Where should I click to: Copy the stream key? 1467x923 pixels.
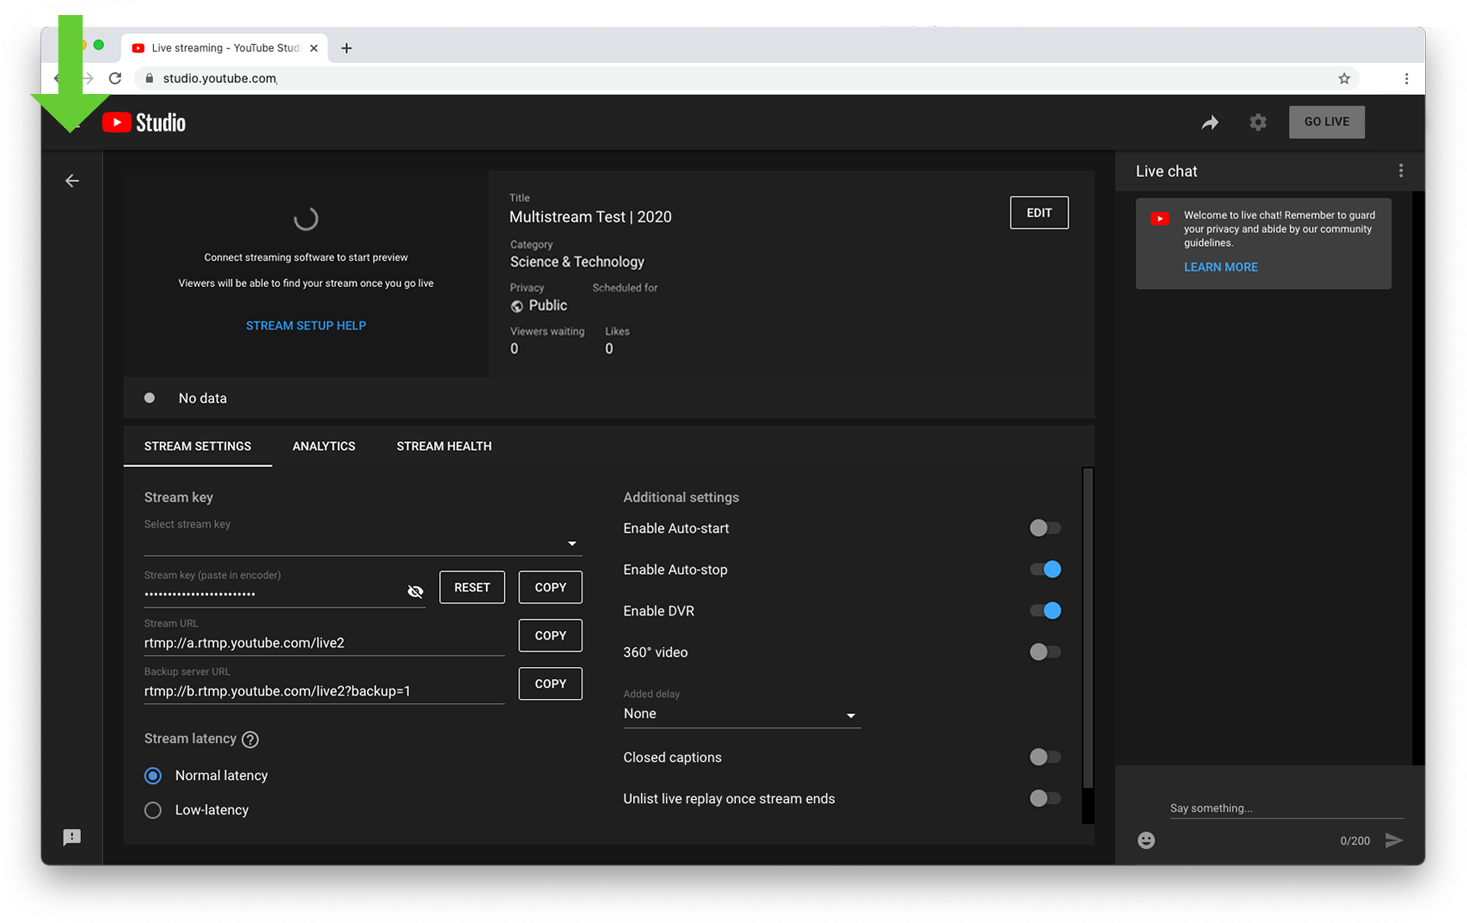point(550,587)
